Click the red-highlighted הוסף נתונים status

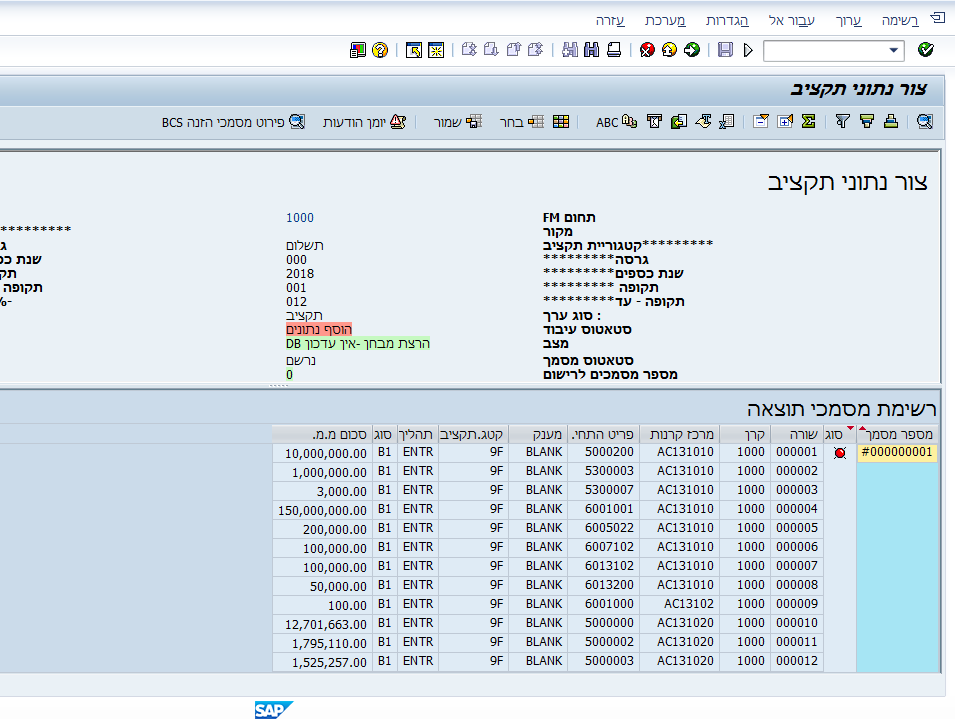[x=319, y=329]
